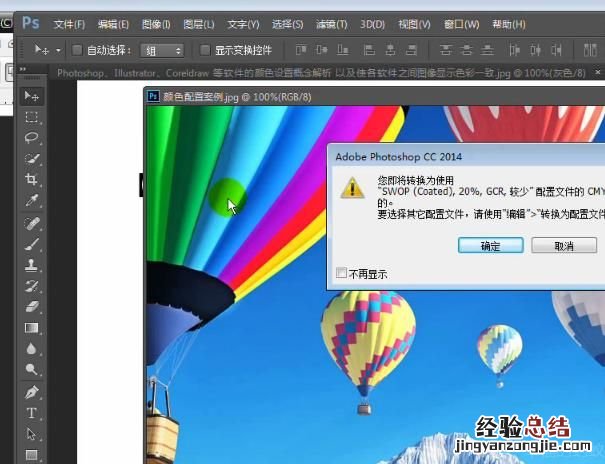
Task: Click the warning triangle icon in dialog
Action: pos(352,188)
